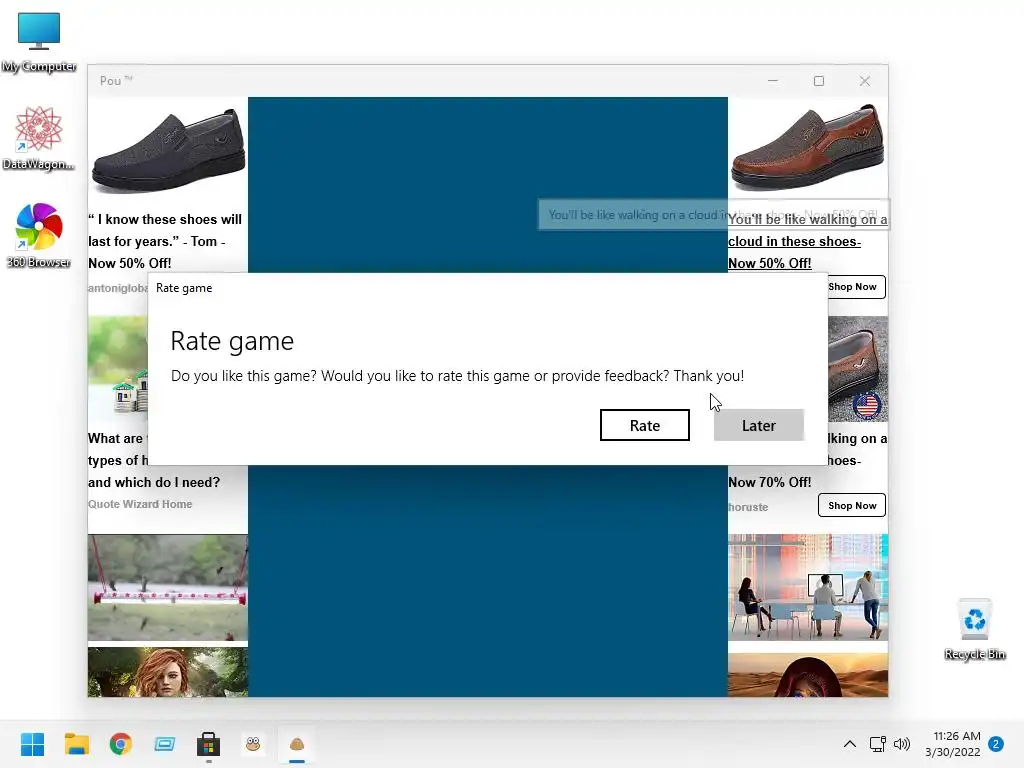Open the Quote Wizard Home ad label

click(140, 504)
